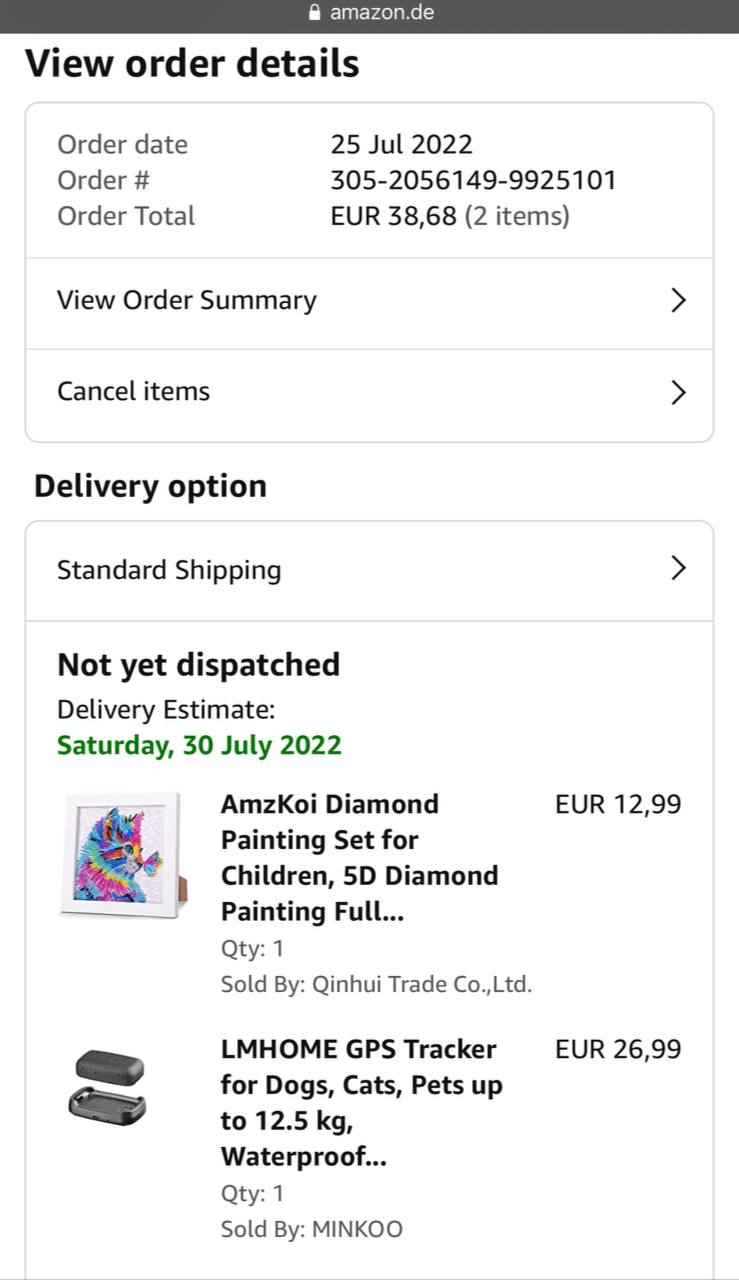Tap the Standard Shipping label
Screen dimensions: 739x1280
coord(169,570)
